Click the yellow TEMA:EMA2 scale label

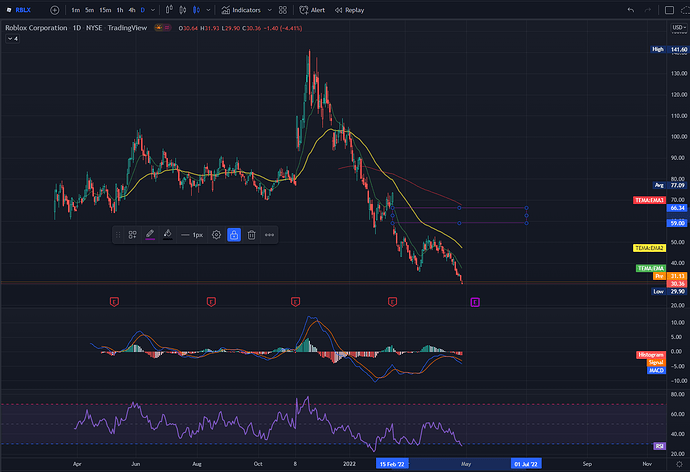(649, 248)
